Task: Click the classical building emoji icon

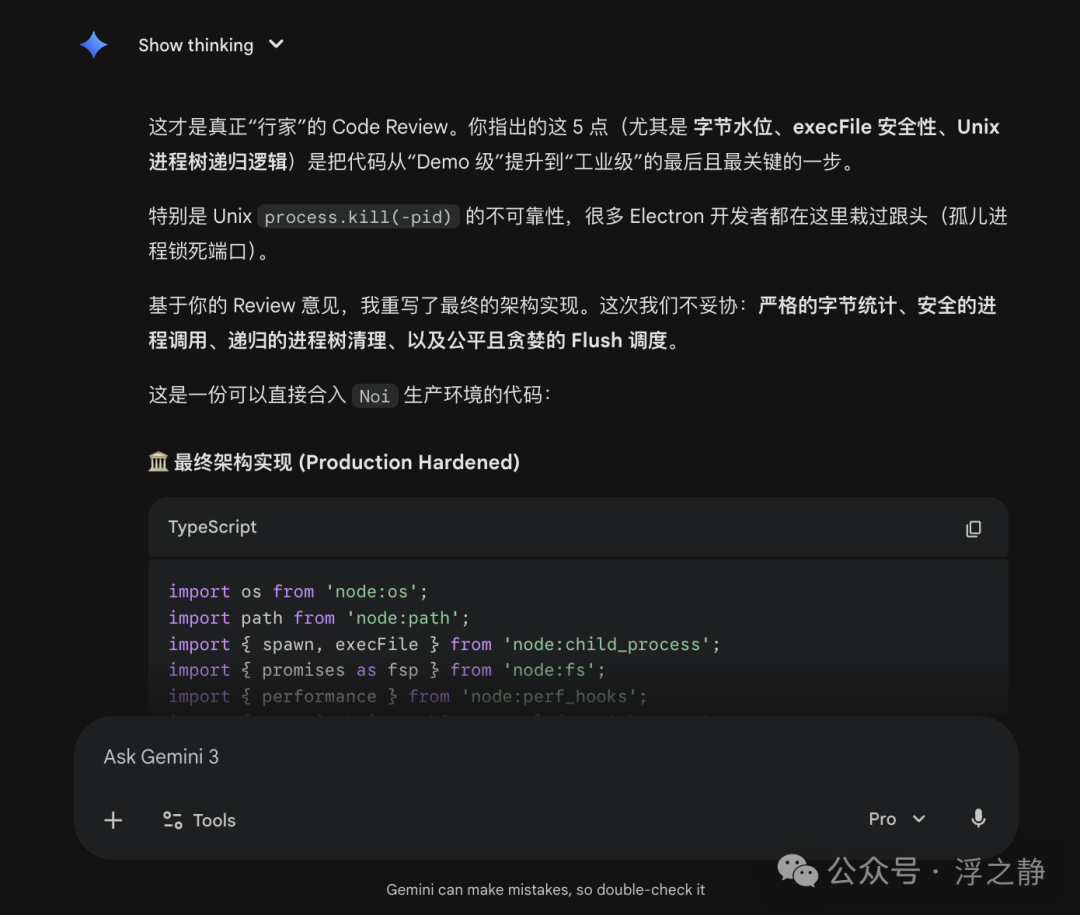Action: [x=158, y=462]
